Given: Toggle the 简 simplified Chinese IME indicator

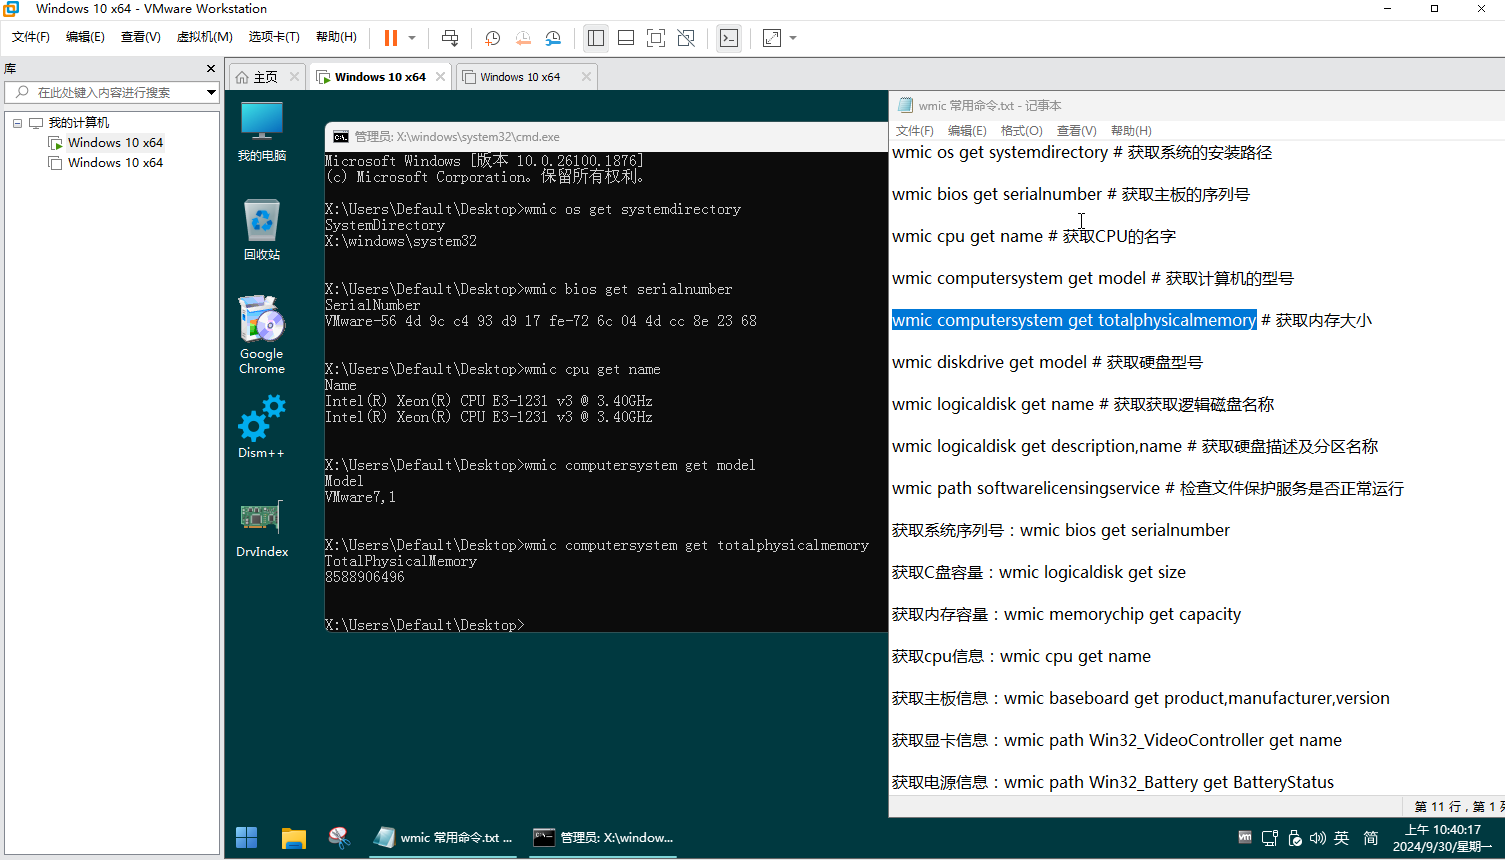Looking at the screenshot, I should point(1371,838).
